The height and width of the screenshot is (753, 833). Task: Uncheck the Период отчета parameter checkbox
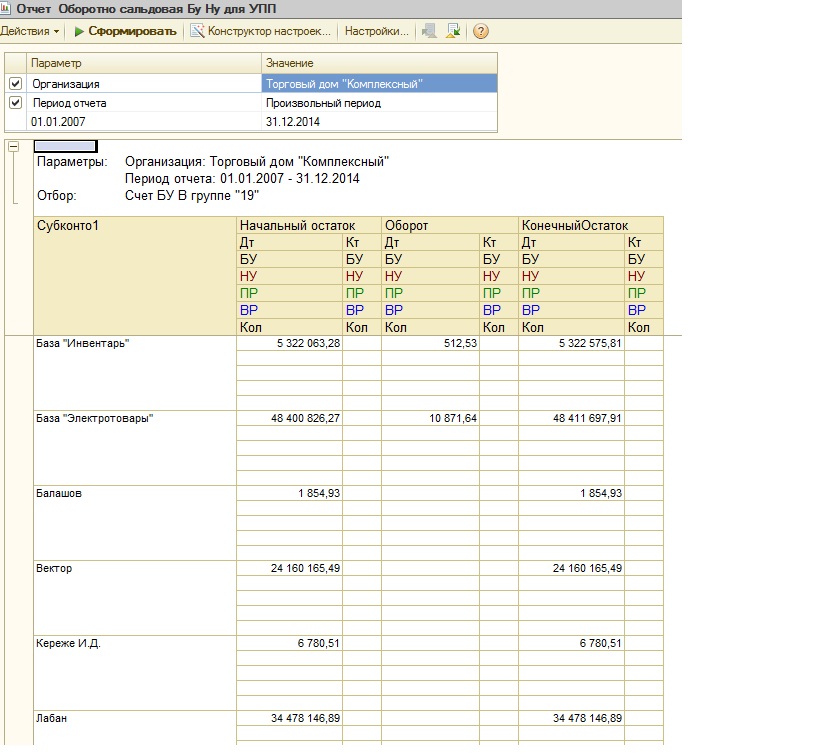point(15,102)
